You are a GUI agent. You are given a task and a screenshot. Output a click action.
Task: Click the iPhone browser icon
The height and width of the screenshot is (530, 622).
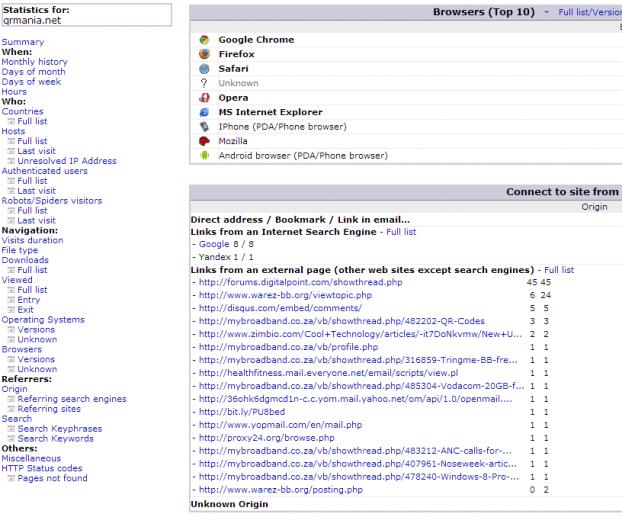pyautogui.click(x=204, y=127)
